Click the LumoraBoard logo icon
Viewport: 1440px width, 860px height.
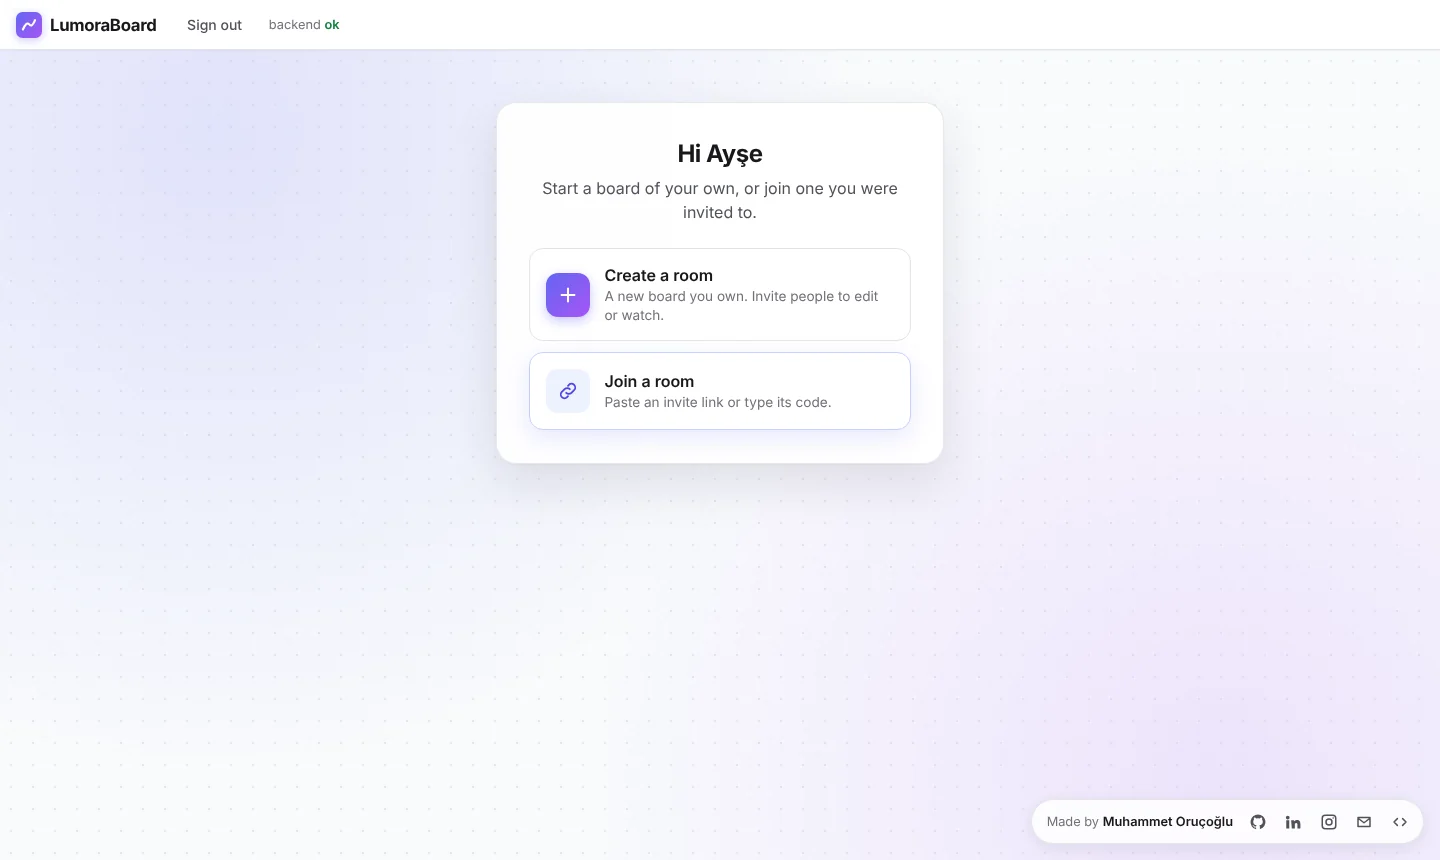coord(29,25)
